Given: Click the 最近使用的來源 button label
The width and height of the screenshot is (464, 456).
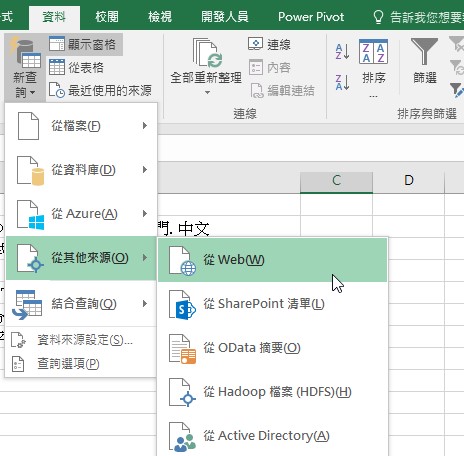Looking at the screenshot, I should point(110,90).
